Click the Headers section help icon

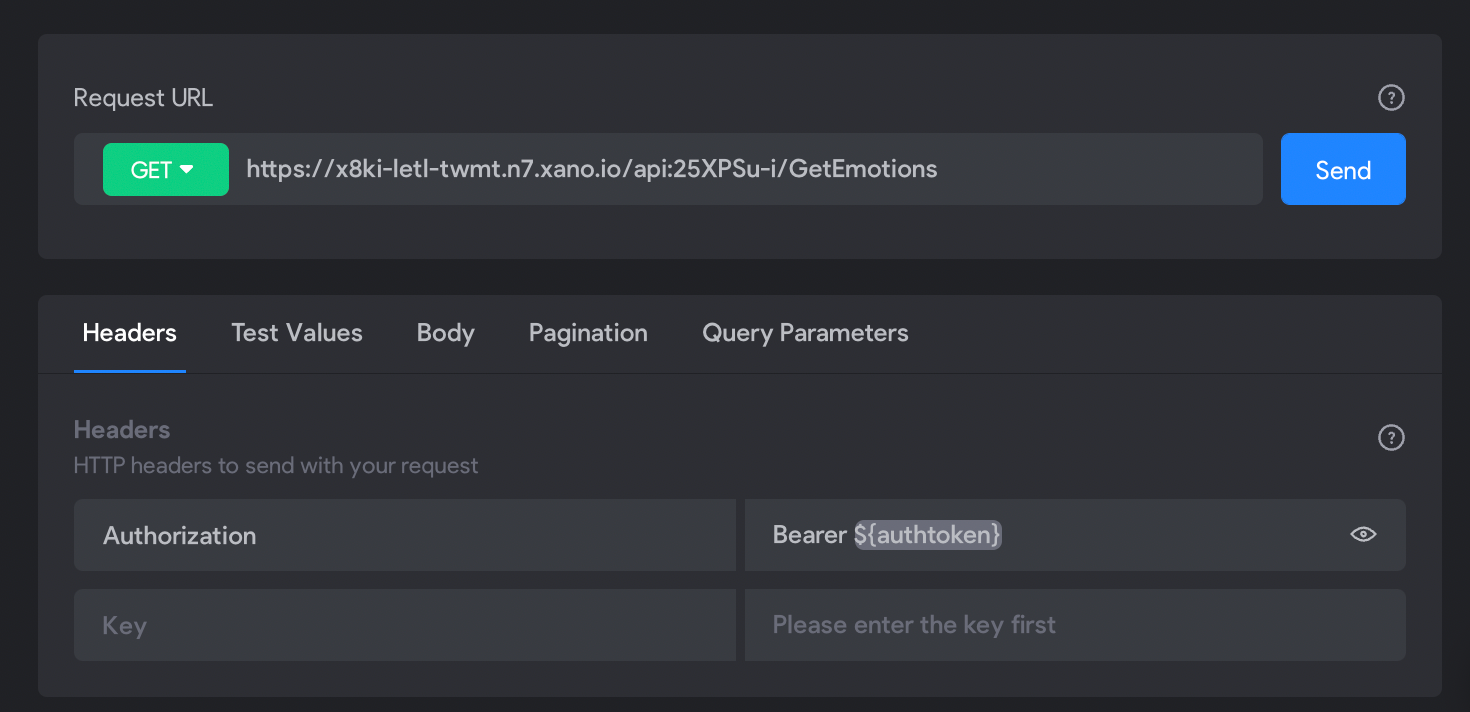pos(1391,438)
